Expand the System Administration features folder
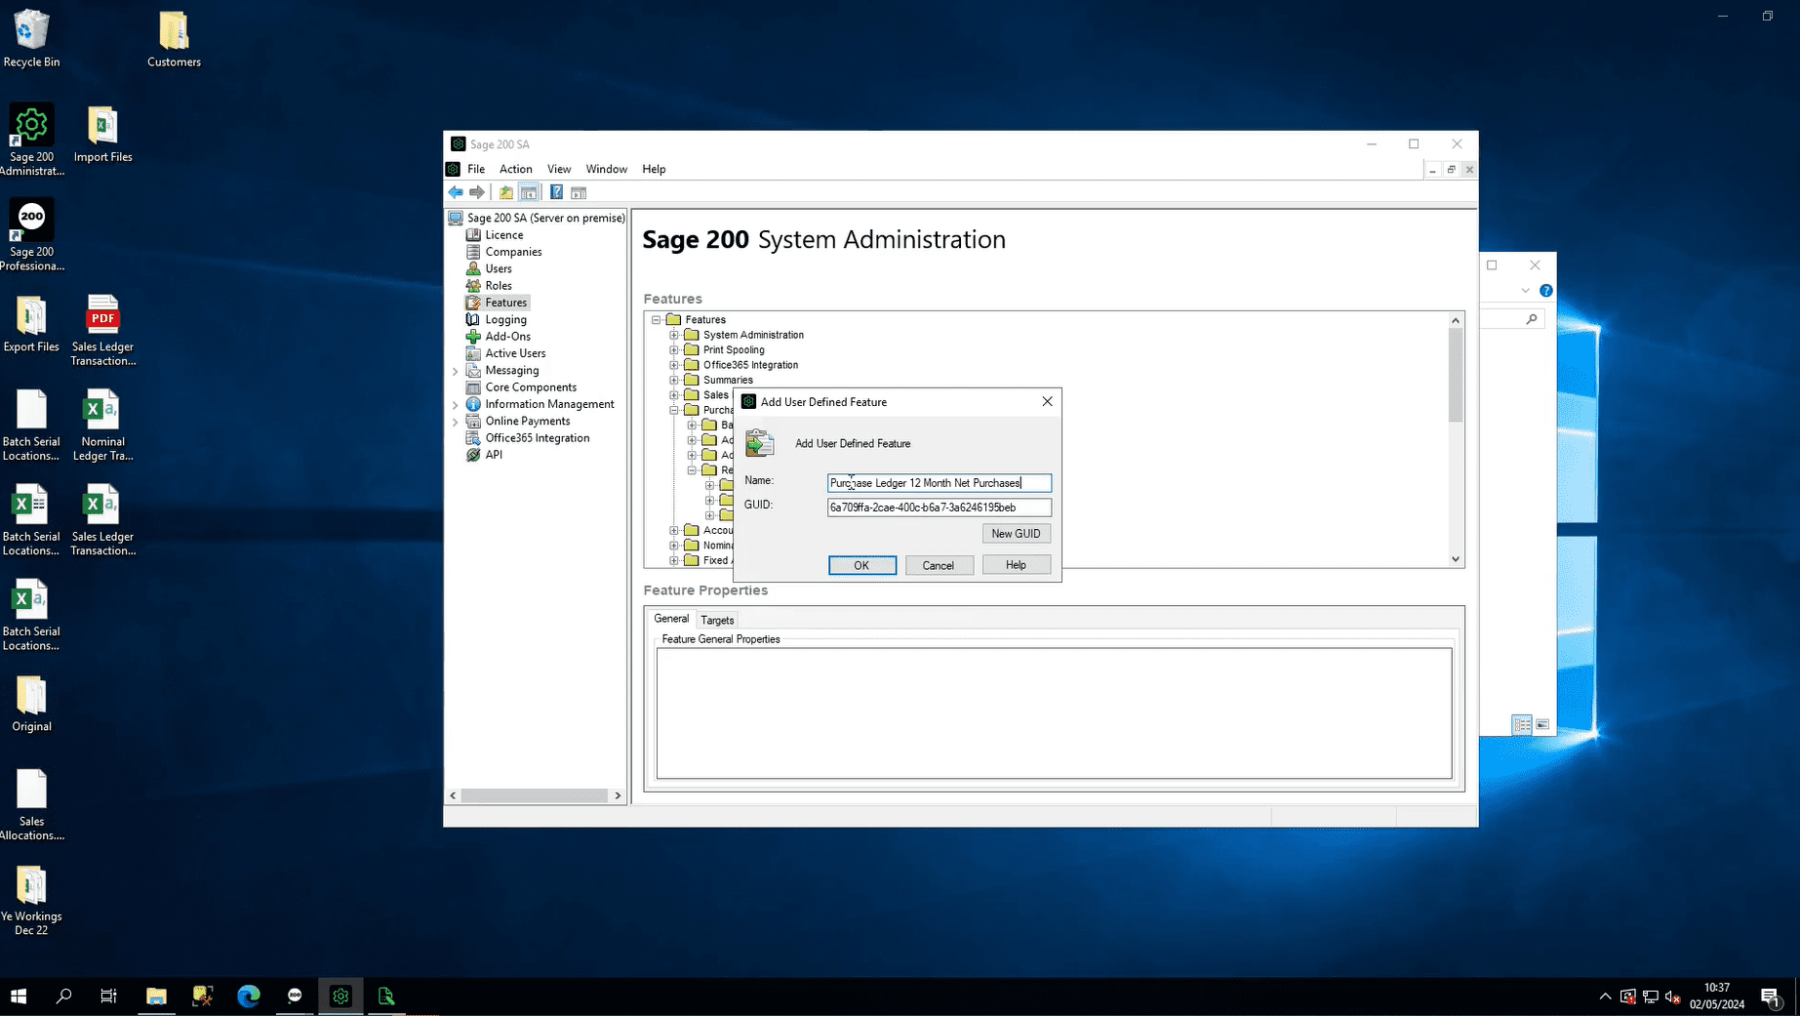The height and width of the screenshot is (1016, 1800). [674, 335]
